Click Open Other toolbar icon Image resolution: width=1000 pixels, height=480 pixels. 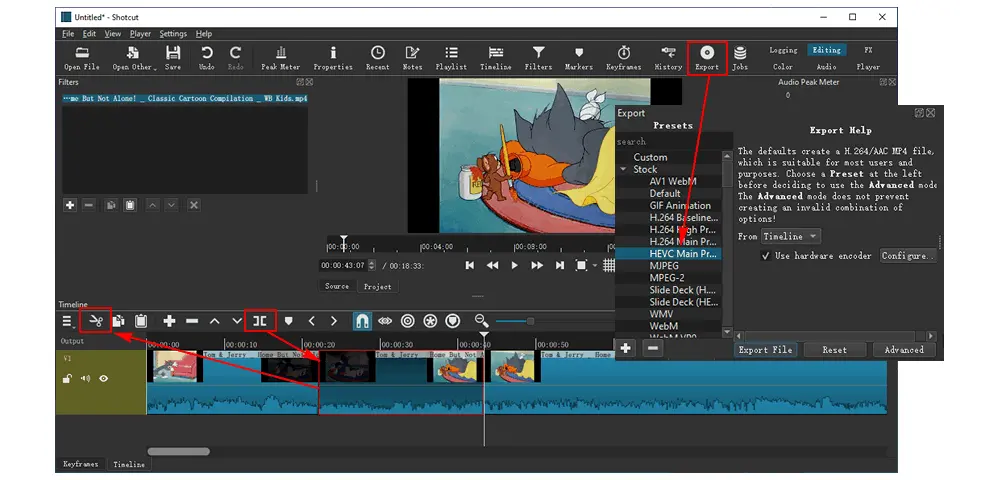[x=133, y=58]
